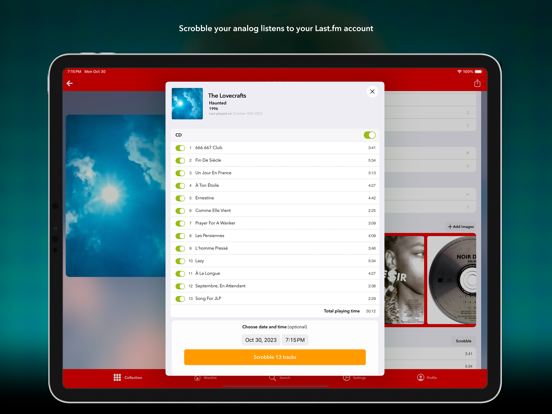Open the share icon in header
The height and width of the screenshot is (414, 552).
point(477,83)
